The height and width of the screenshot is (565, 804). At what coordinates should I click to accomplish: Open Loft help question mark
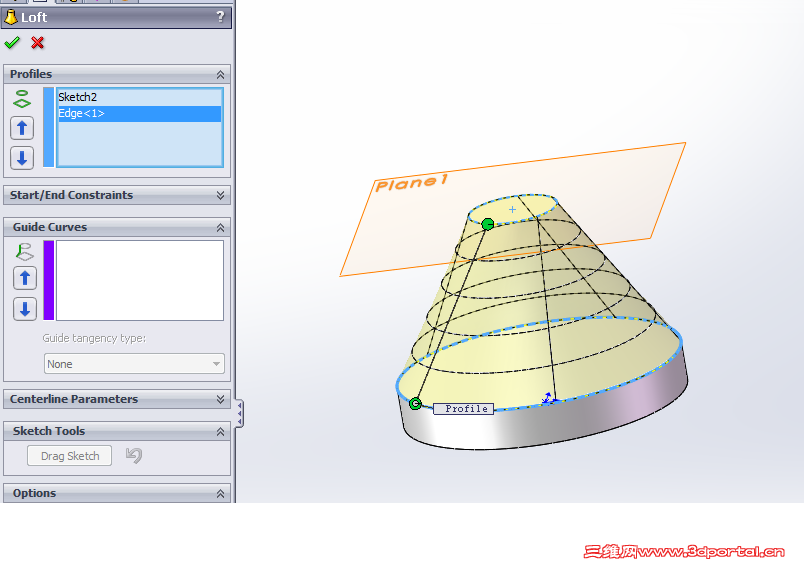click(x=220, y=17)
